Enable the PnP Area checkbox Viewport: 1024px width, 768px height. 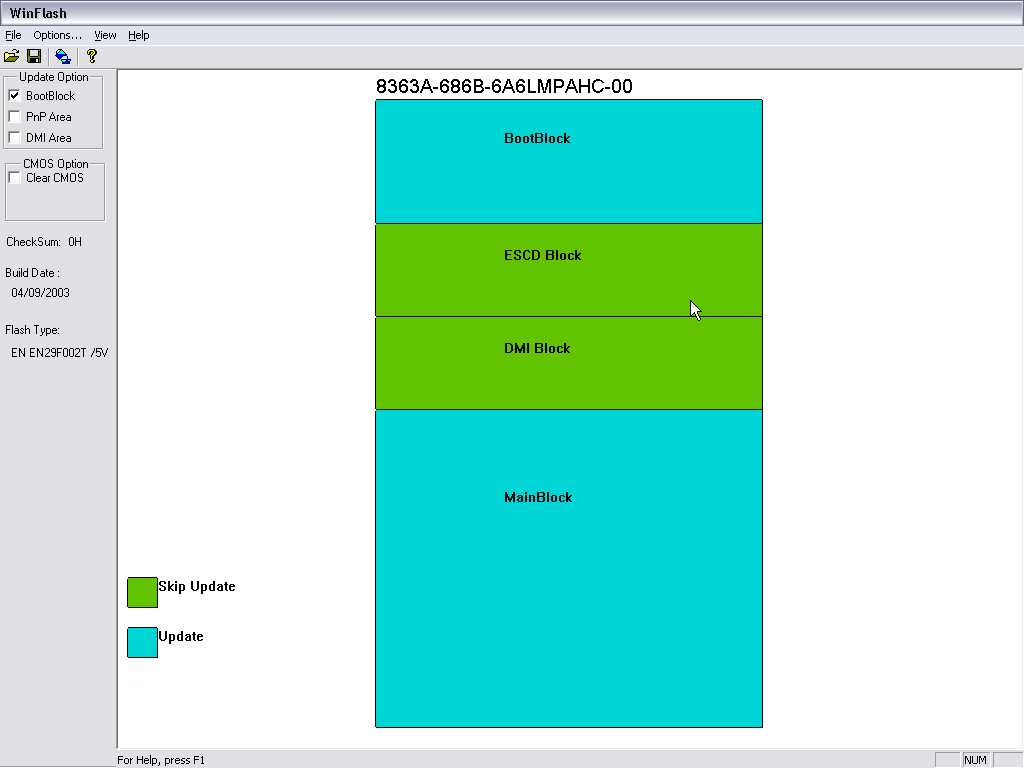[14, 117]
